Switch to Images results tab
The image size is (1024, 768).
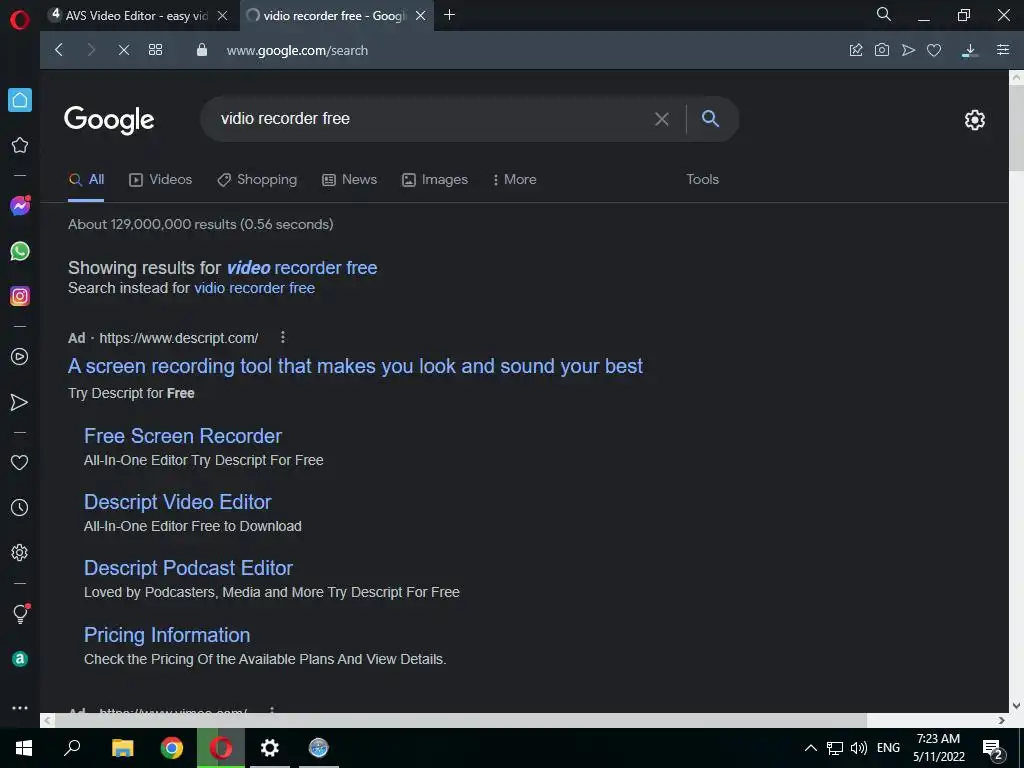[434, 180]
